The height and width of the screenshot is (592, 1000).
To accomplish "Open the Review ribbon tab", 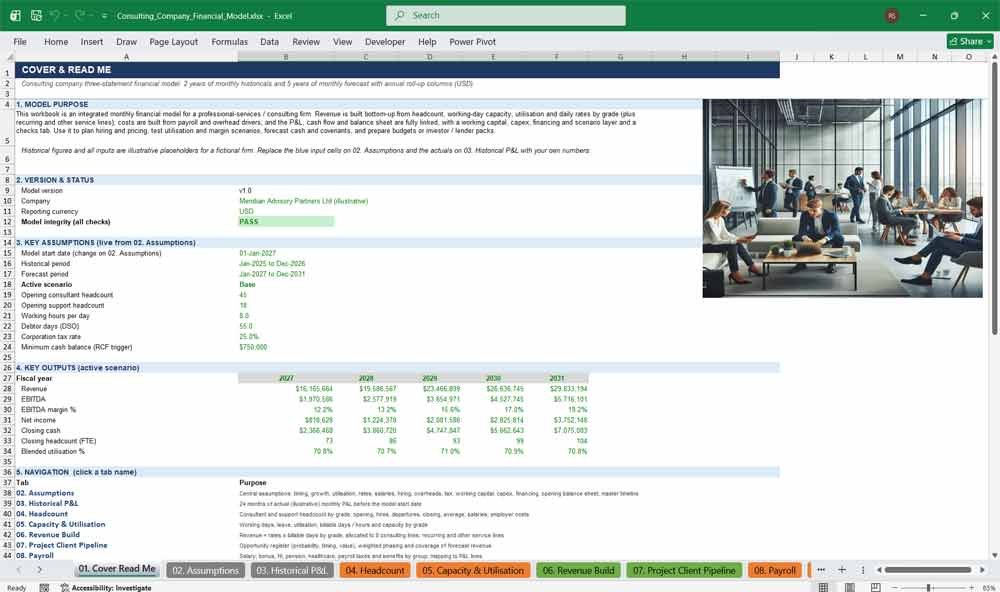I will click(306, 41).
